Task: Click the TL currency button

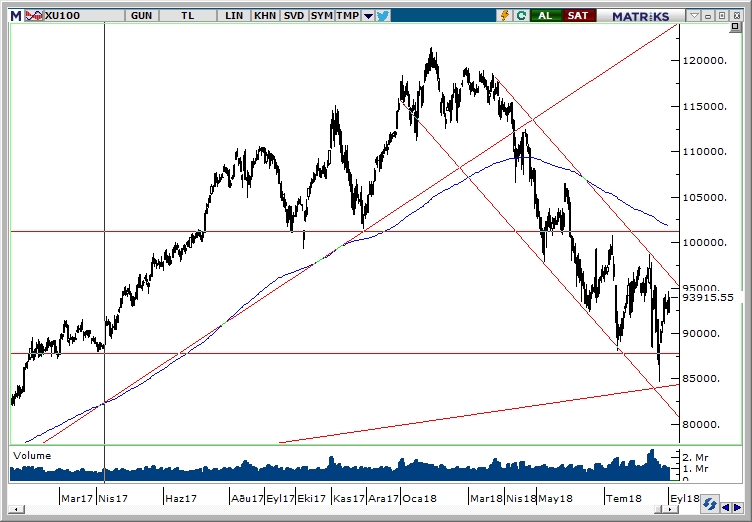Action: [x=188, y=16]
